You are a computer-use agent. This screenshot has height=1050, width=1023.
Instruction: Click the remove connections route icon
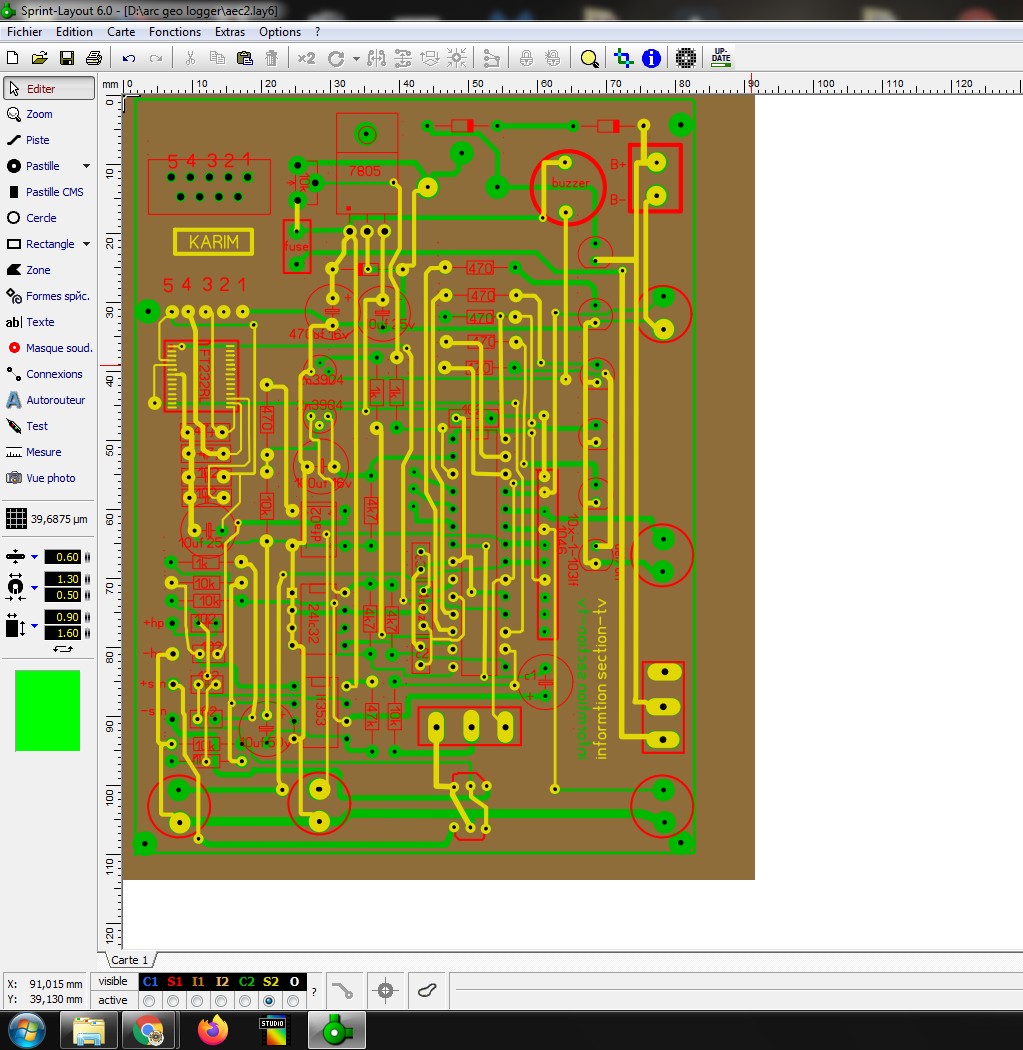pyautogui.click(x=491, y=58)
